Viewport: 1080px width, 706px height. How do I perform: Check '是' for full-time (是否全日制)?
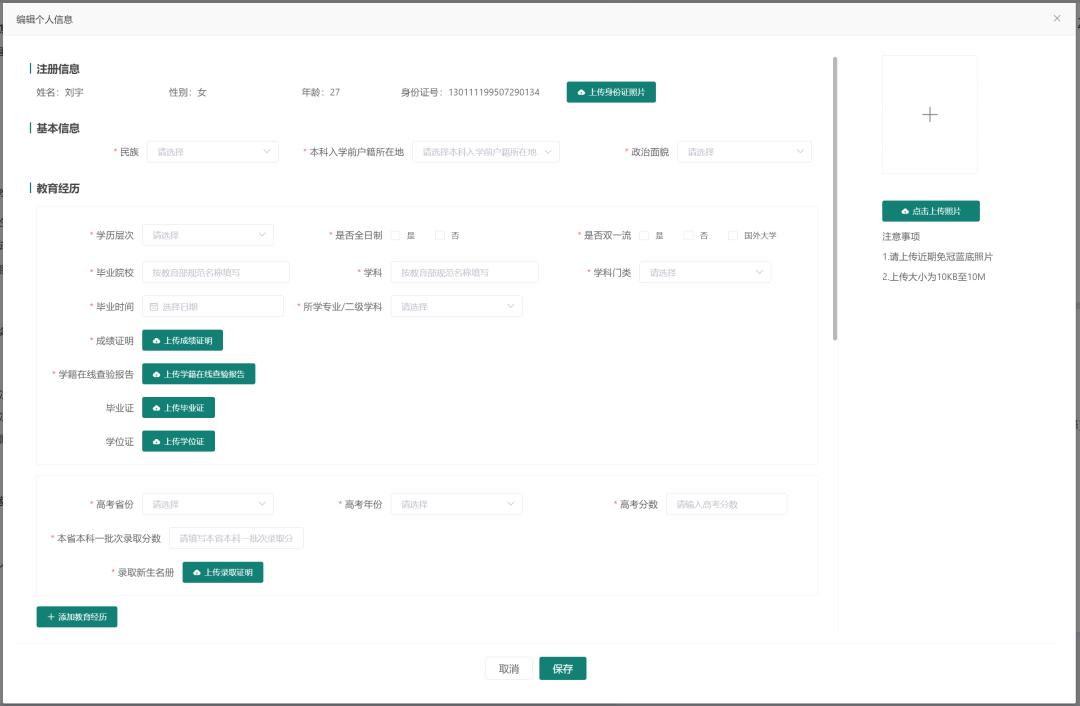coord(396,236)
